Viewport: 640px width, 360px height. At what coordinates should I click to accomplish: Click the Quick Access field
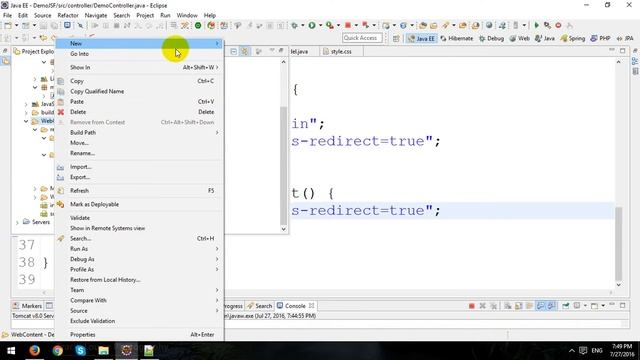362,38
